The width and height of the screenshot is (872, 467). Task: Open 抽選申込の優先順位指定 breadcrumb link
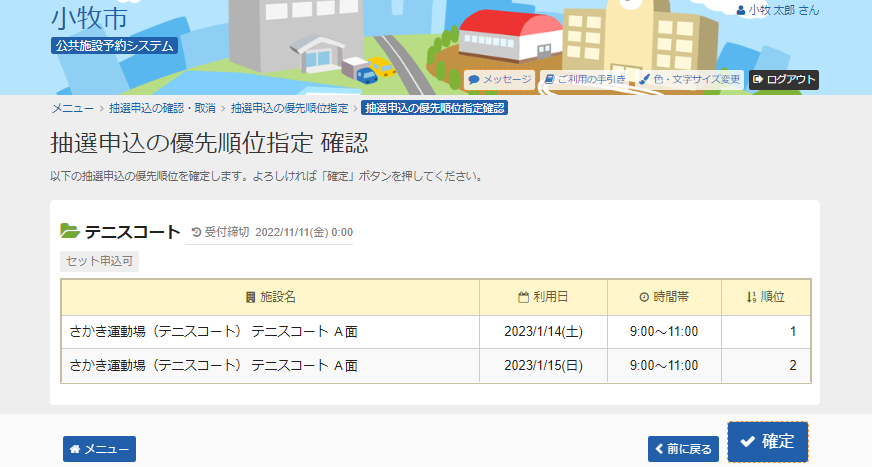[x=289, y=108]
